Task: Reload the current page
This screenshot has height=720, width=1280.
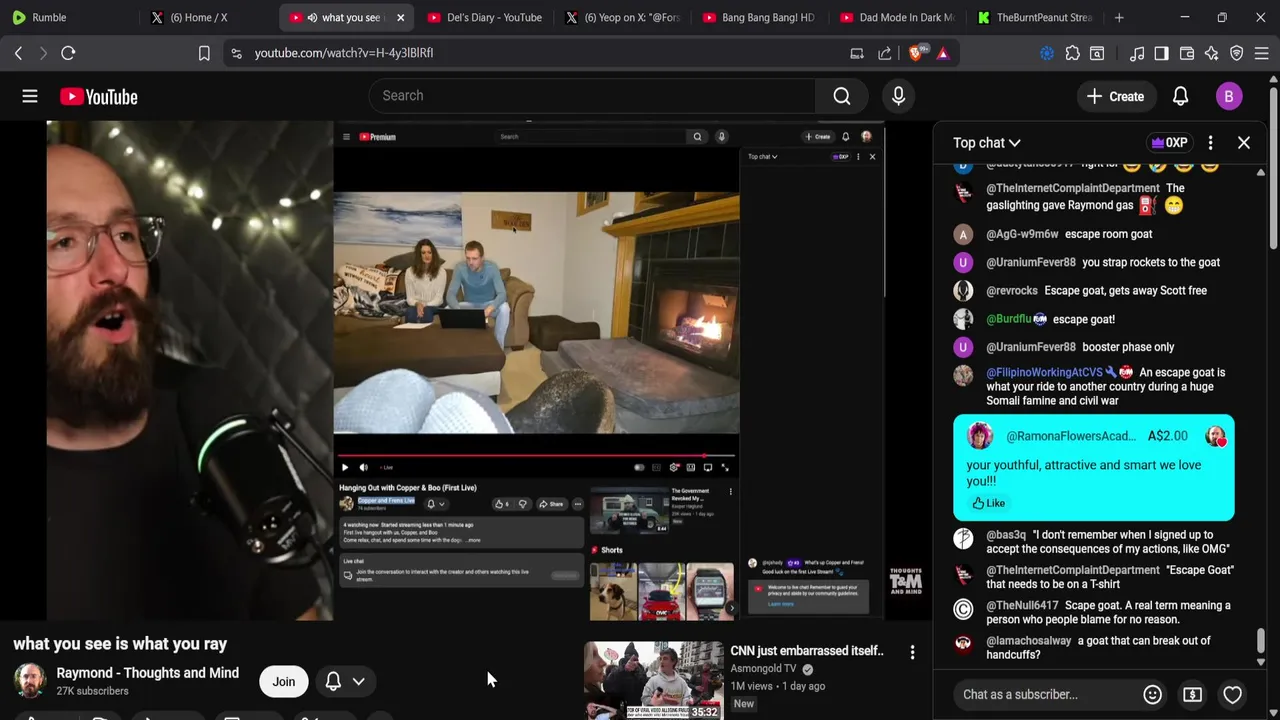Action: (x=68, y=53)
